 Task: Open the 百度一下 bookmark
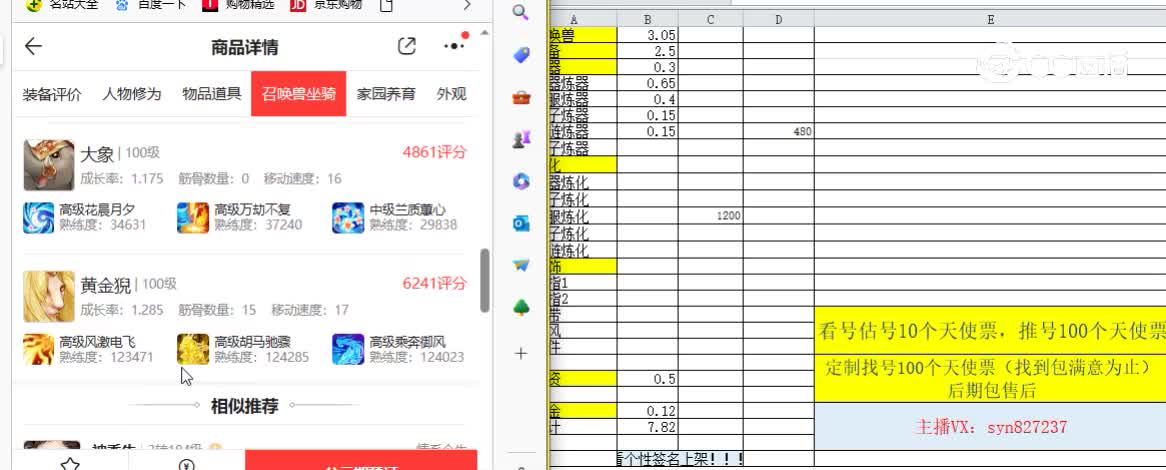(152, 5)
